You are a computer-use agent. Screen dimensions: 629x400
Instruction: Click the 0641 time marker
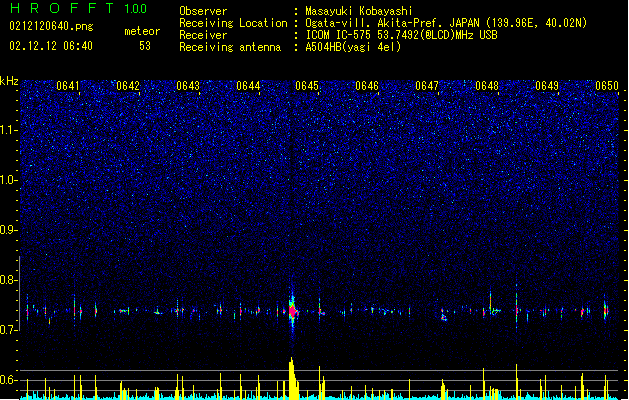pyautogui.click(x=67, y=86)
